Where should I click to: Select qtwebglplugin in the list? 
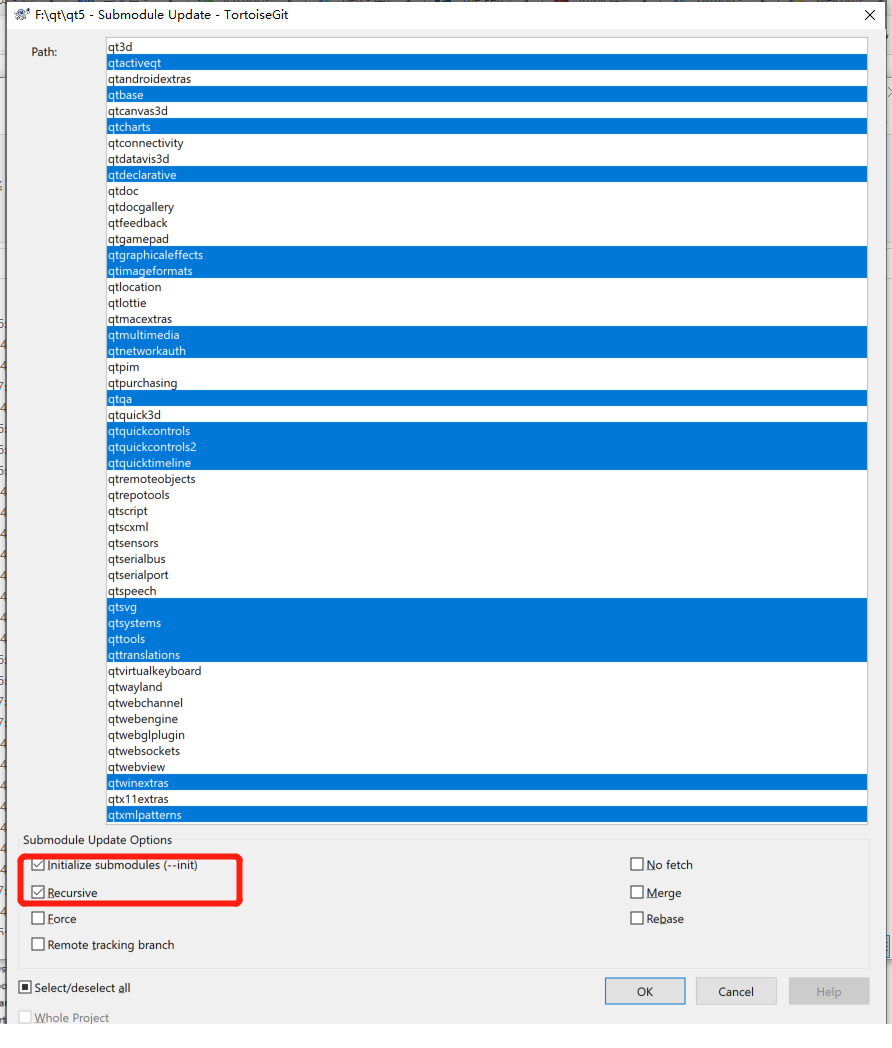[x=486, y=735]
